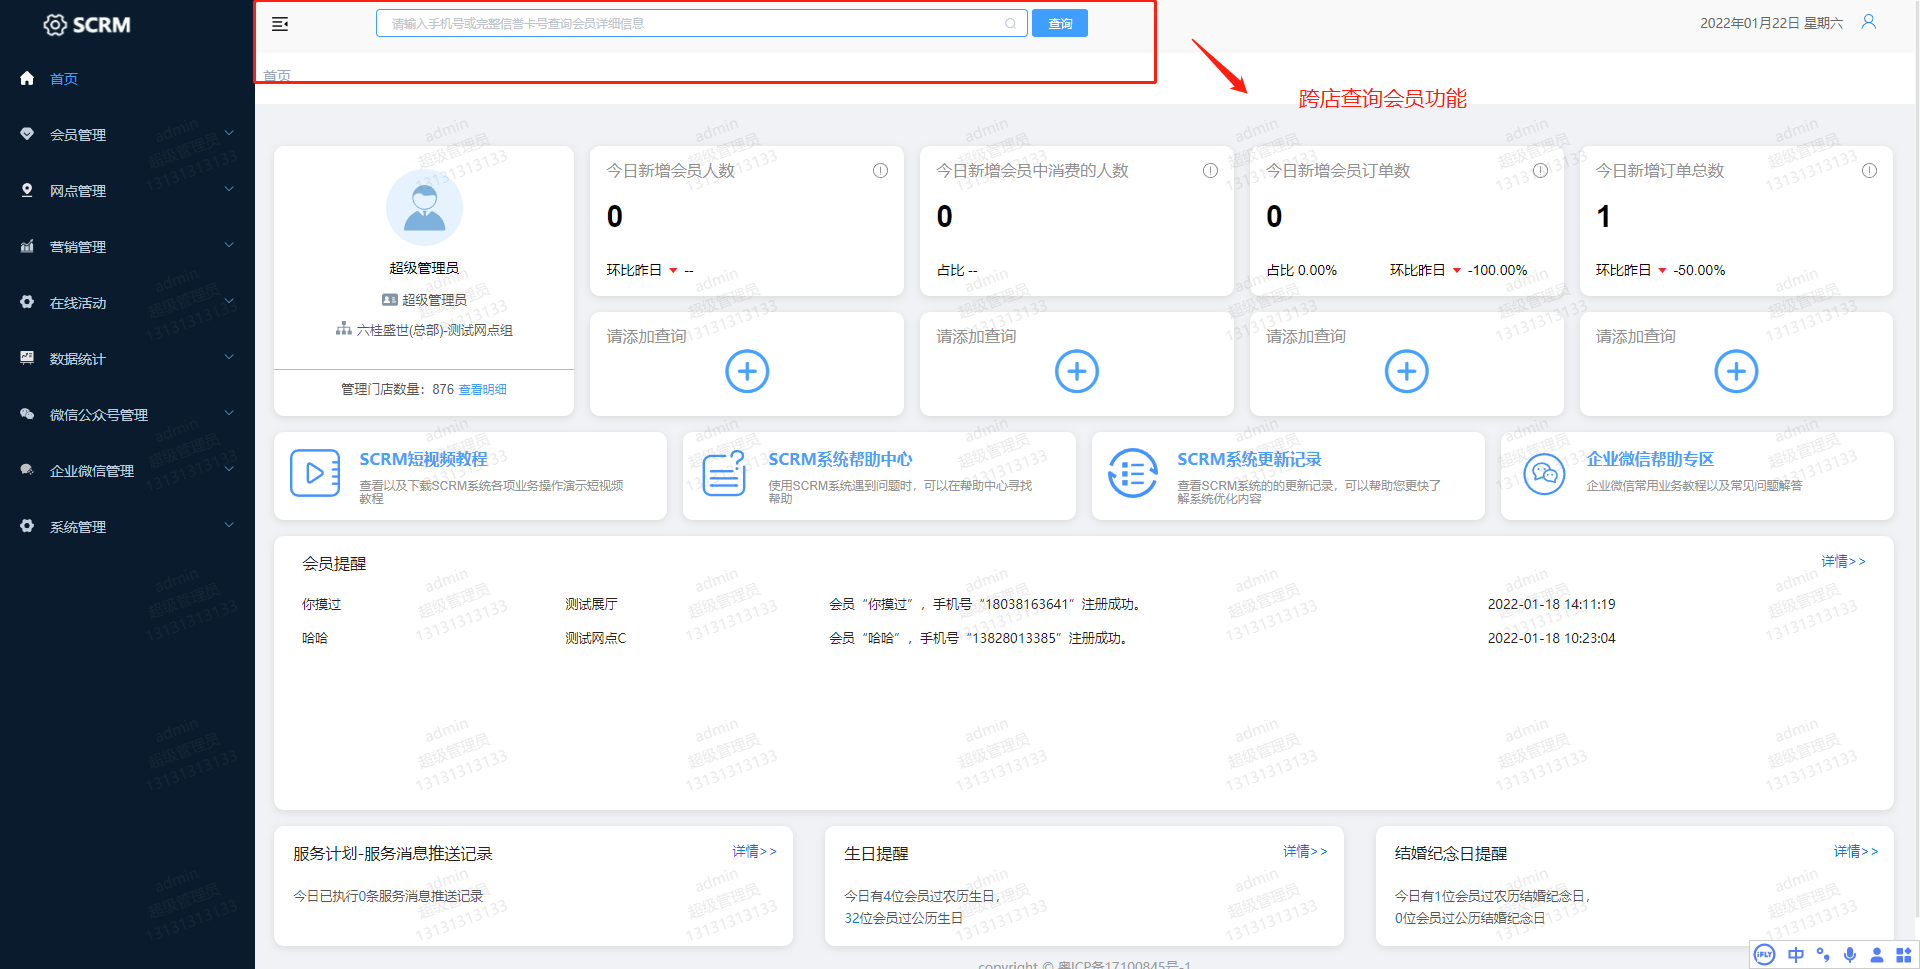1920x969 pixels.
Task: Click info icon on 今日新增订单总数 card
Action: 1869,171
